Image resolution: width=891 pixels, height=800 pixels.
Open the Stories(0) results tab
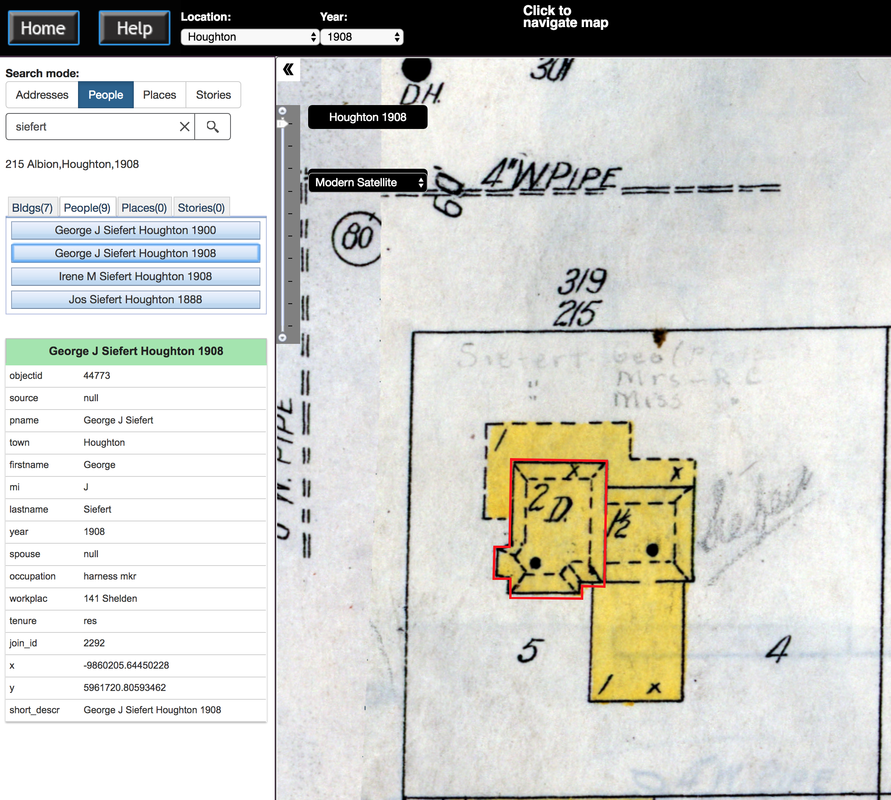[201, 208]
